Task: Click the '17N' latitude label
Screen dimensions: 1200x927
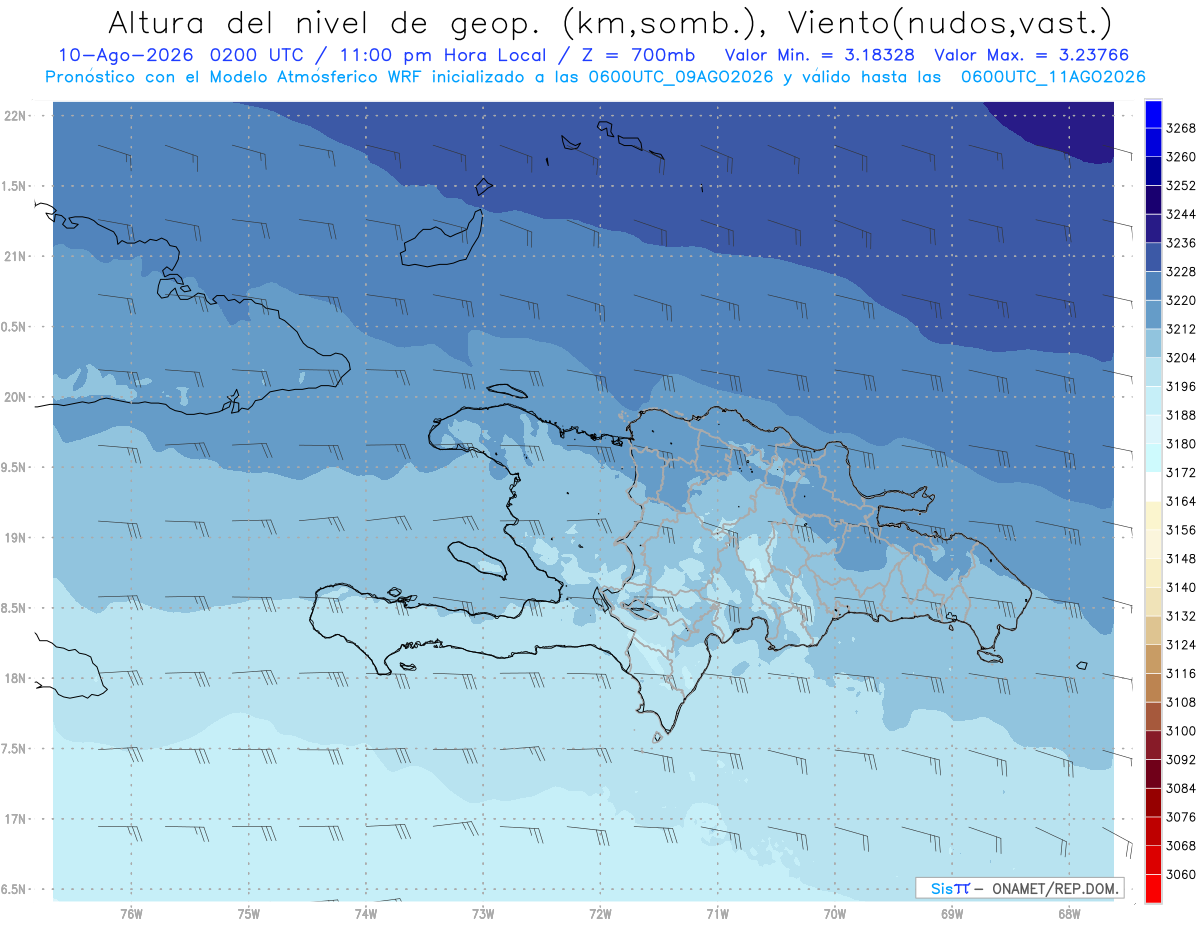Action: click(x=16, y=819)
